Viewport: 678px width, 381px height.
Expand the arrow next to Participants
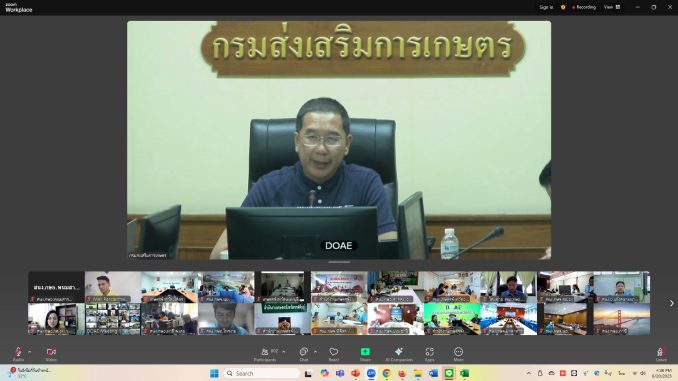click(284, 352)
